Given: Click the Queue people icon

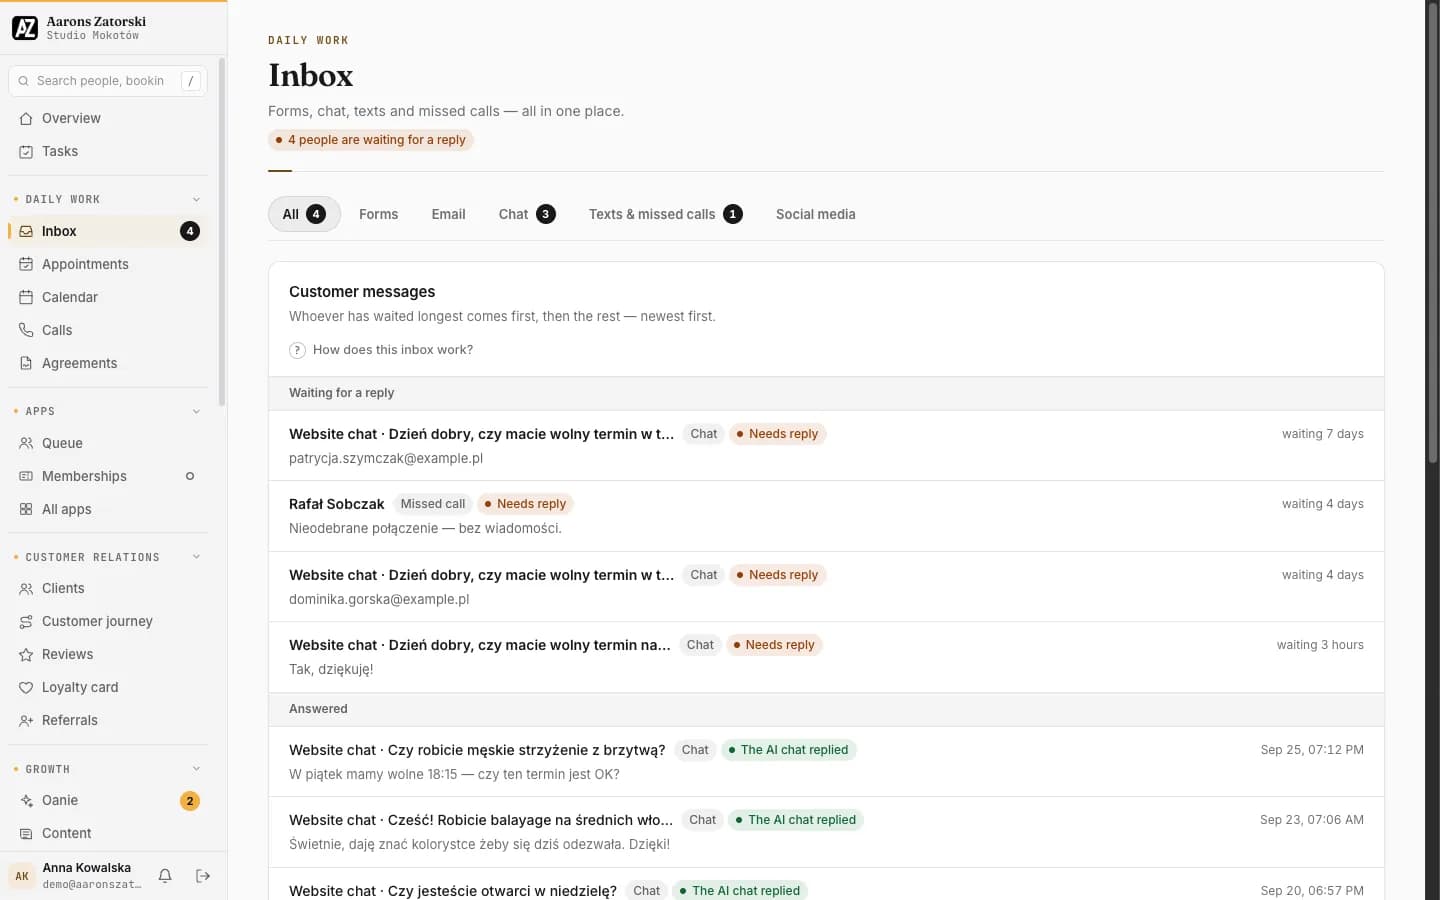Looking at the screenshot, I should (x=26, y=443).
